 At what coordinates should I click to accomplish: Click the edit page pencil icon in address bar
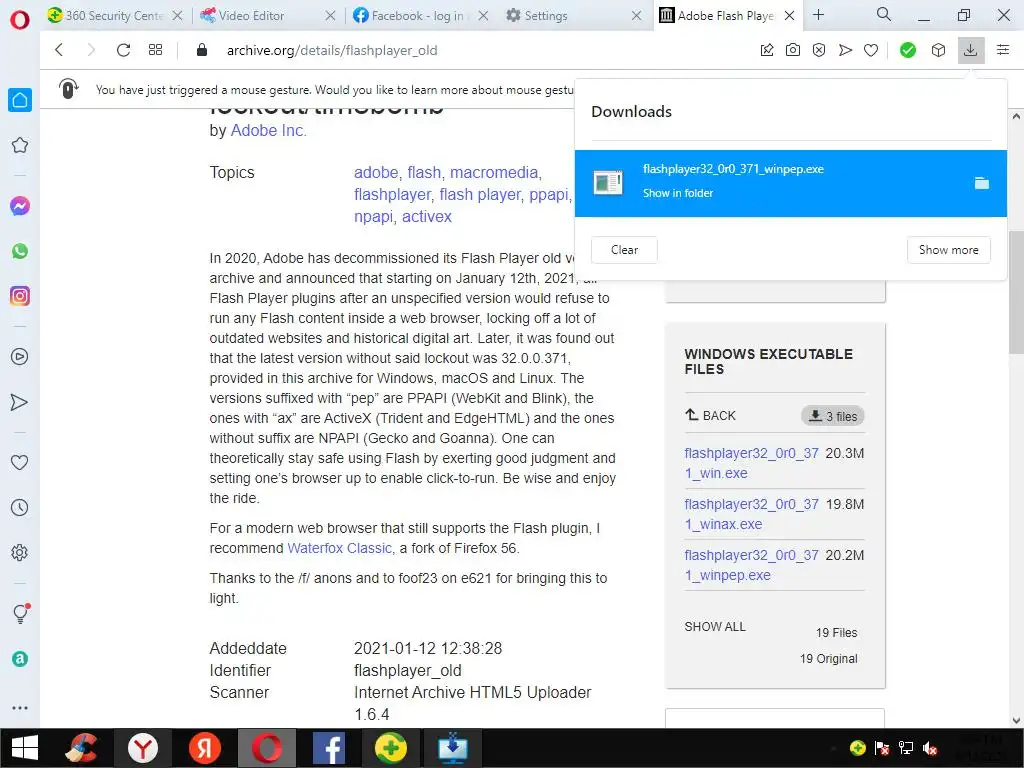tap(767, 50)
